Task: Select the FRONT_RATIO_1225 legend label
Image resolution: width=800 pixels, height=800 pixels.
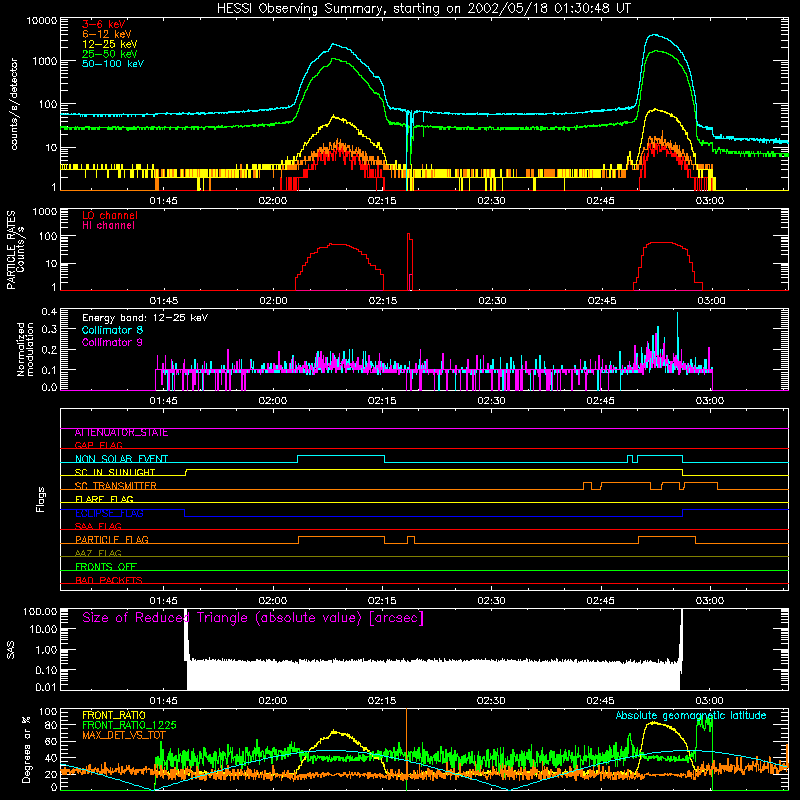Action: 129,725
